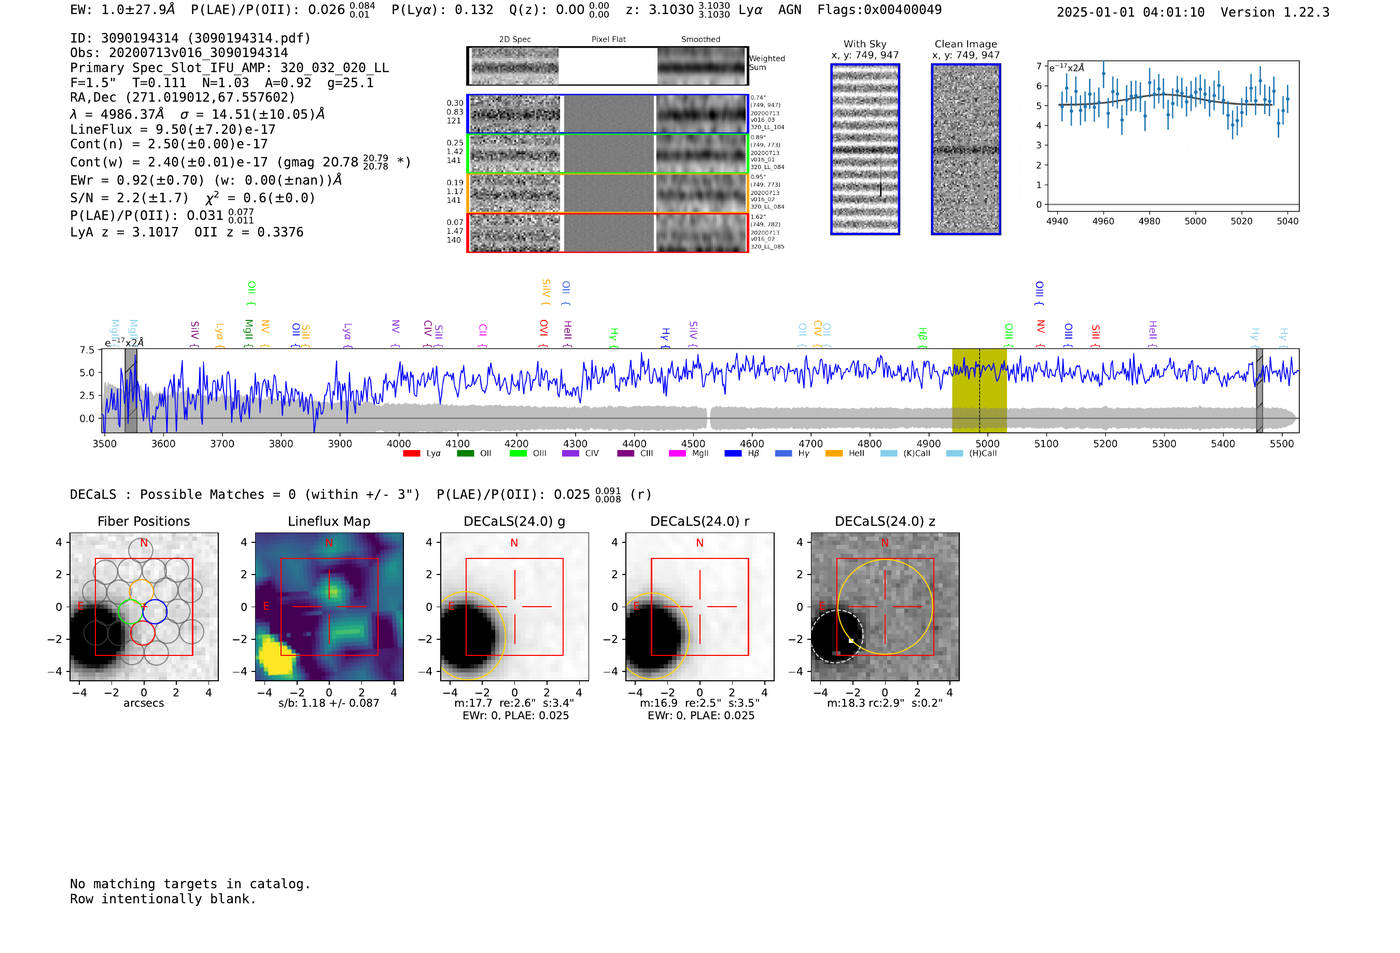Select the white dashed circle in DECaLS z
The width and height of the screenshot is (1400, 953).
click(x=836, y=636)
